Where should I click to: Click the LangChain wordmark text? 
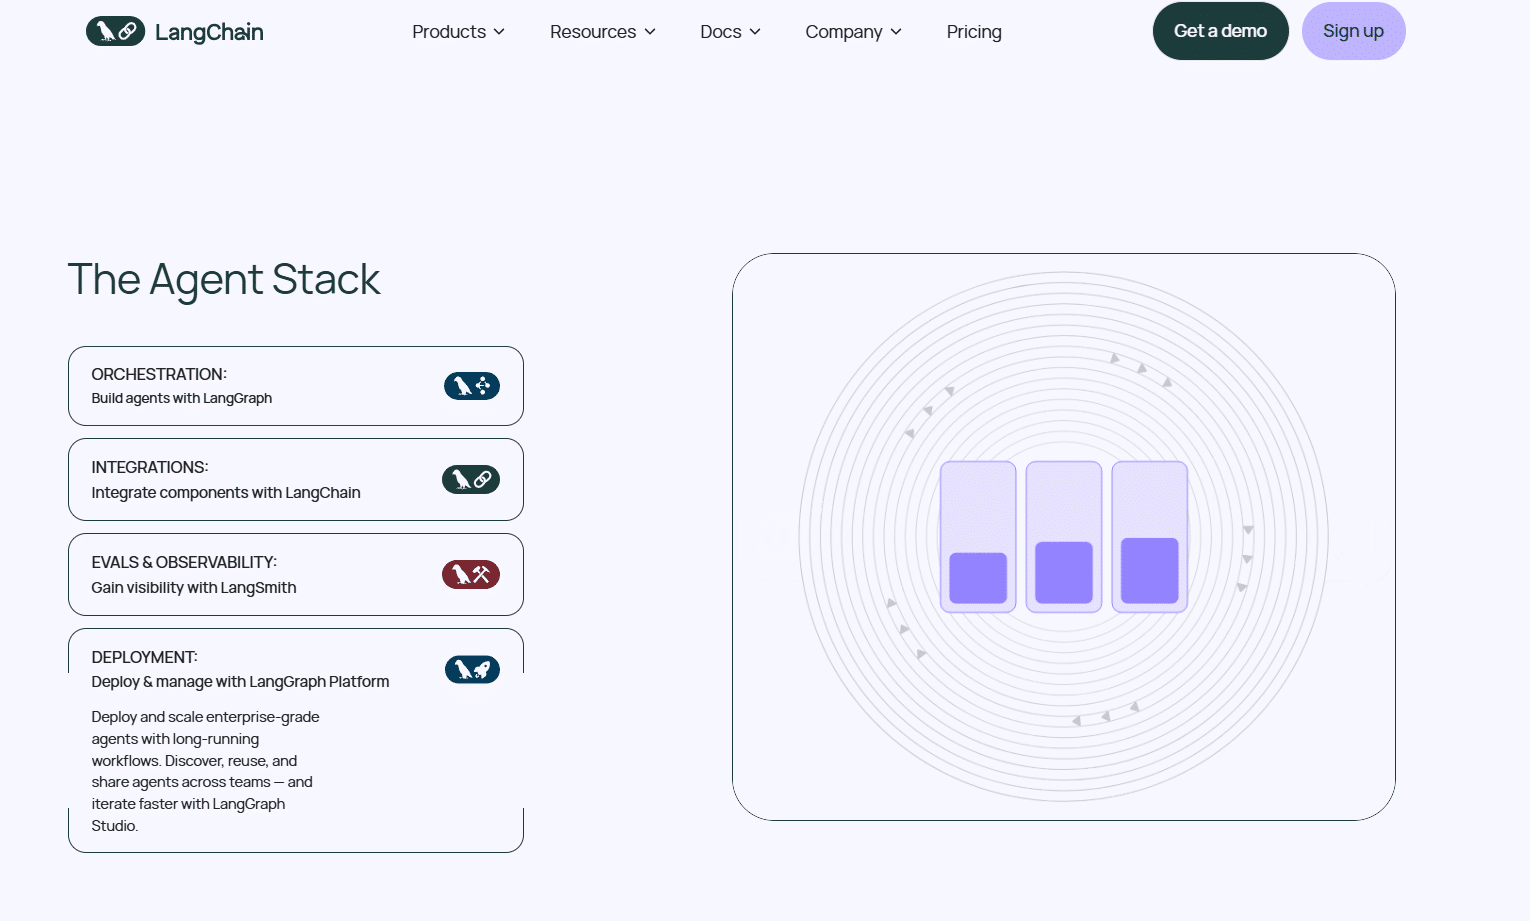pos(209,32)
